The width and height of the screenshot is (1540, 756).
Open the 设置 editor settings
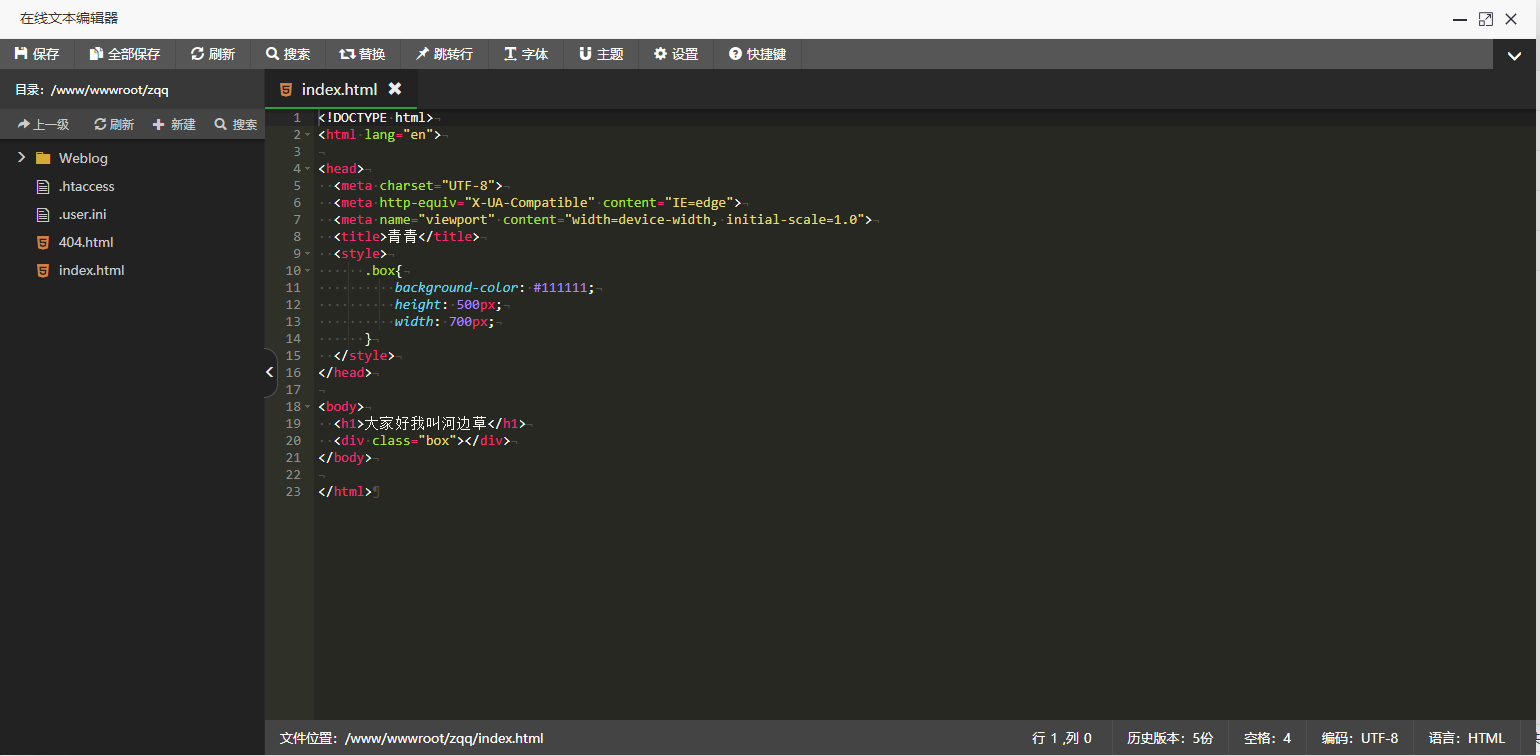[676, 54]
